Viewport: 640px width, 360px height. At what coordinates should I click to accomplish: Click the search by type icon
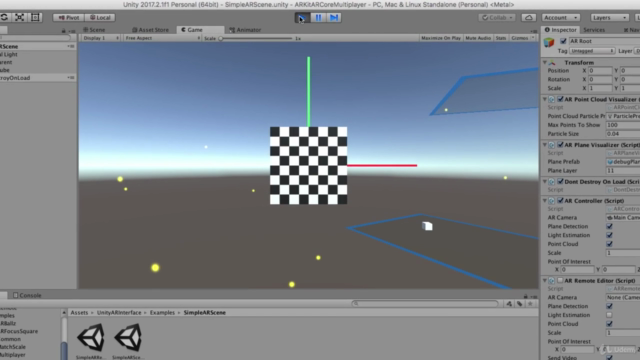click(509, 304)
